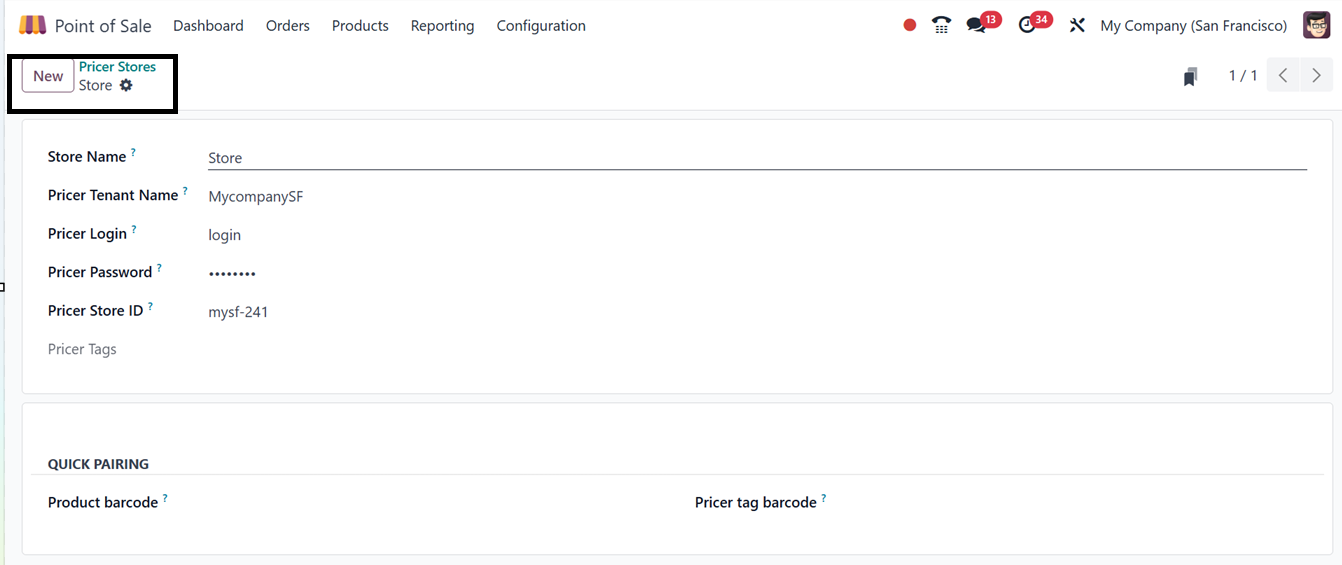Click the Point of Sale app logo

(x=32, y=25)
